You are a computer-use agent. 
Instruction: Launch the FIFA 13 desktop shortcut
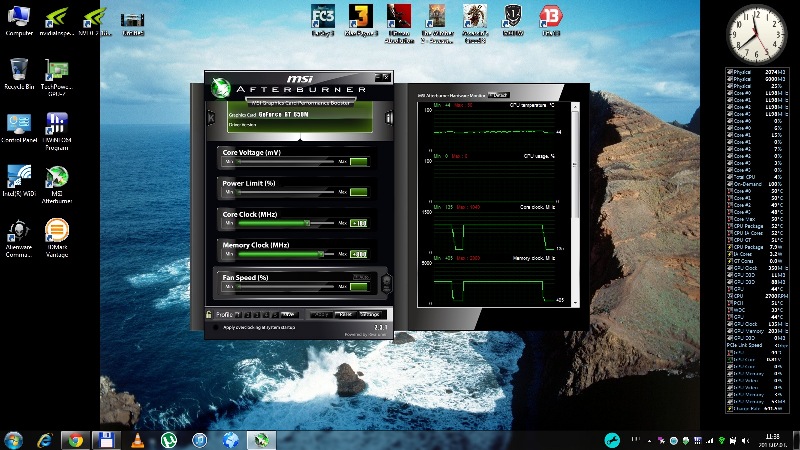pos(551,20)
